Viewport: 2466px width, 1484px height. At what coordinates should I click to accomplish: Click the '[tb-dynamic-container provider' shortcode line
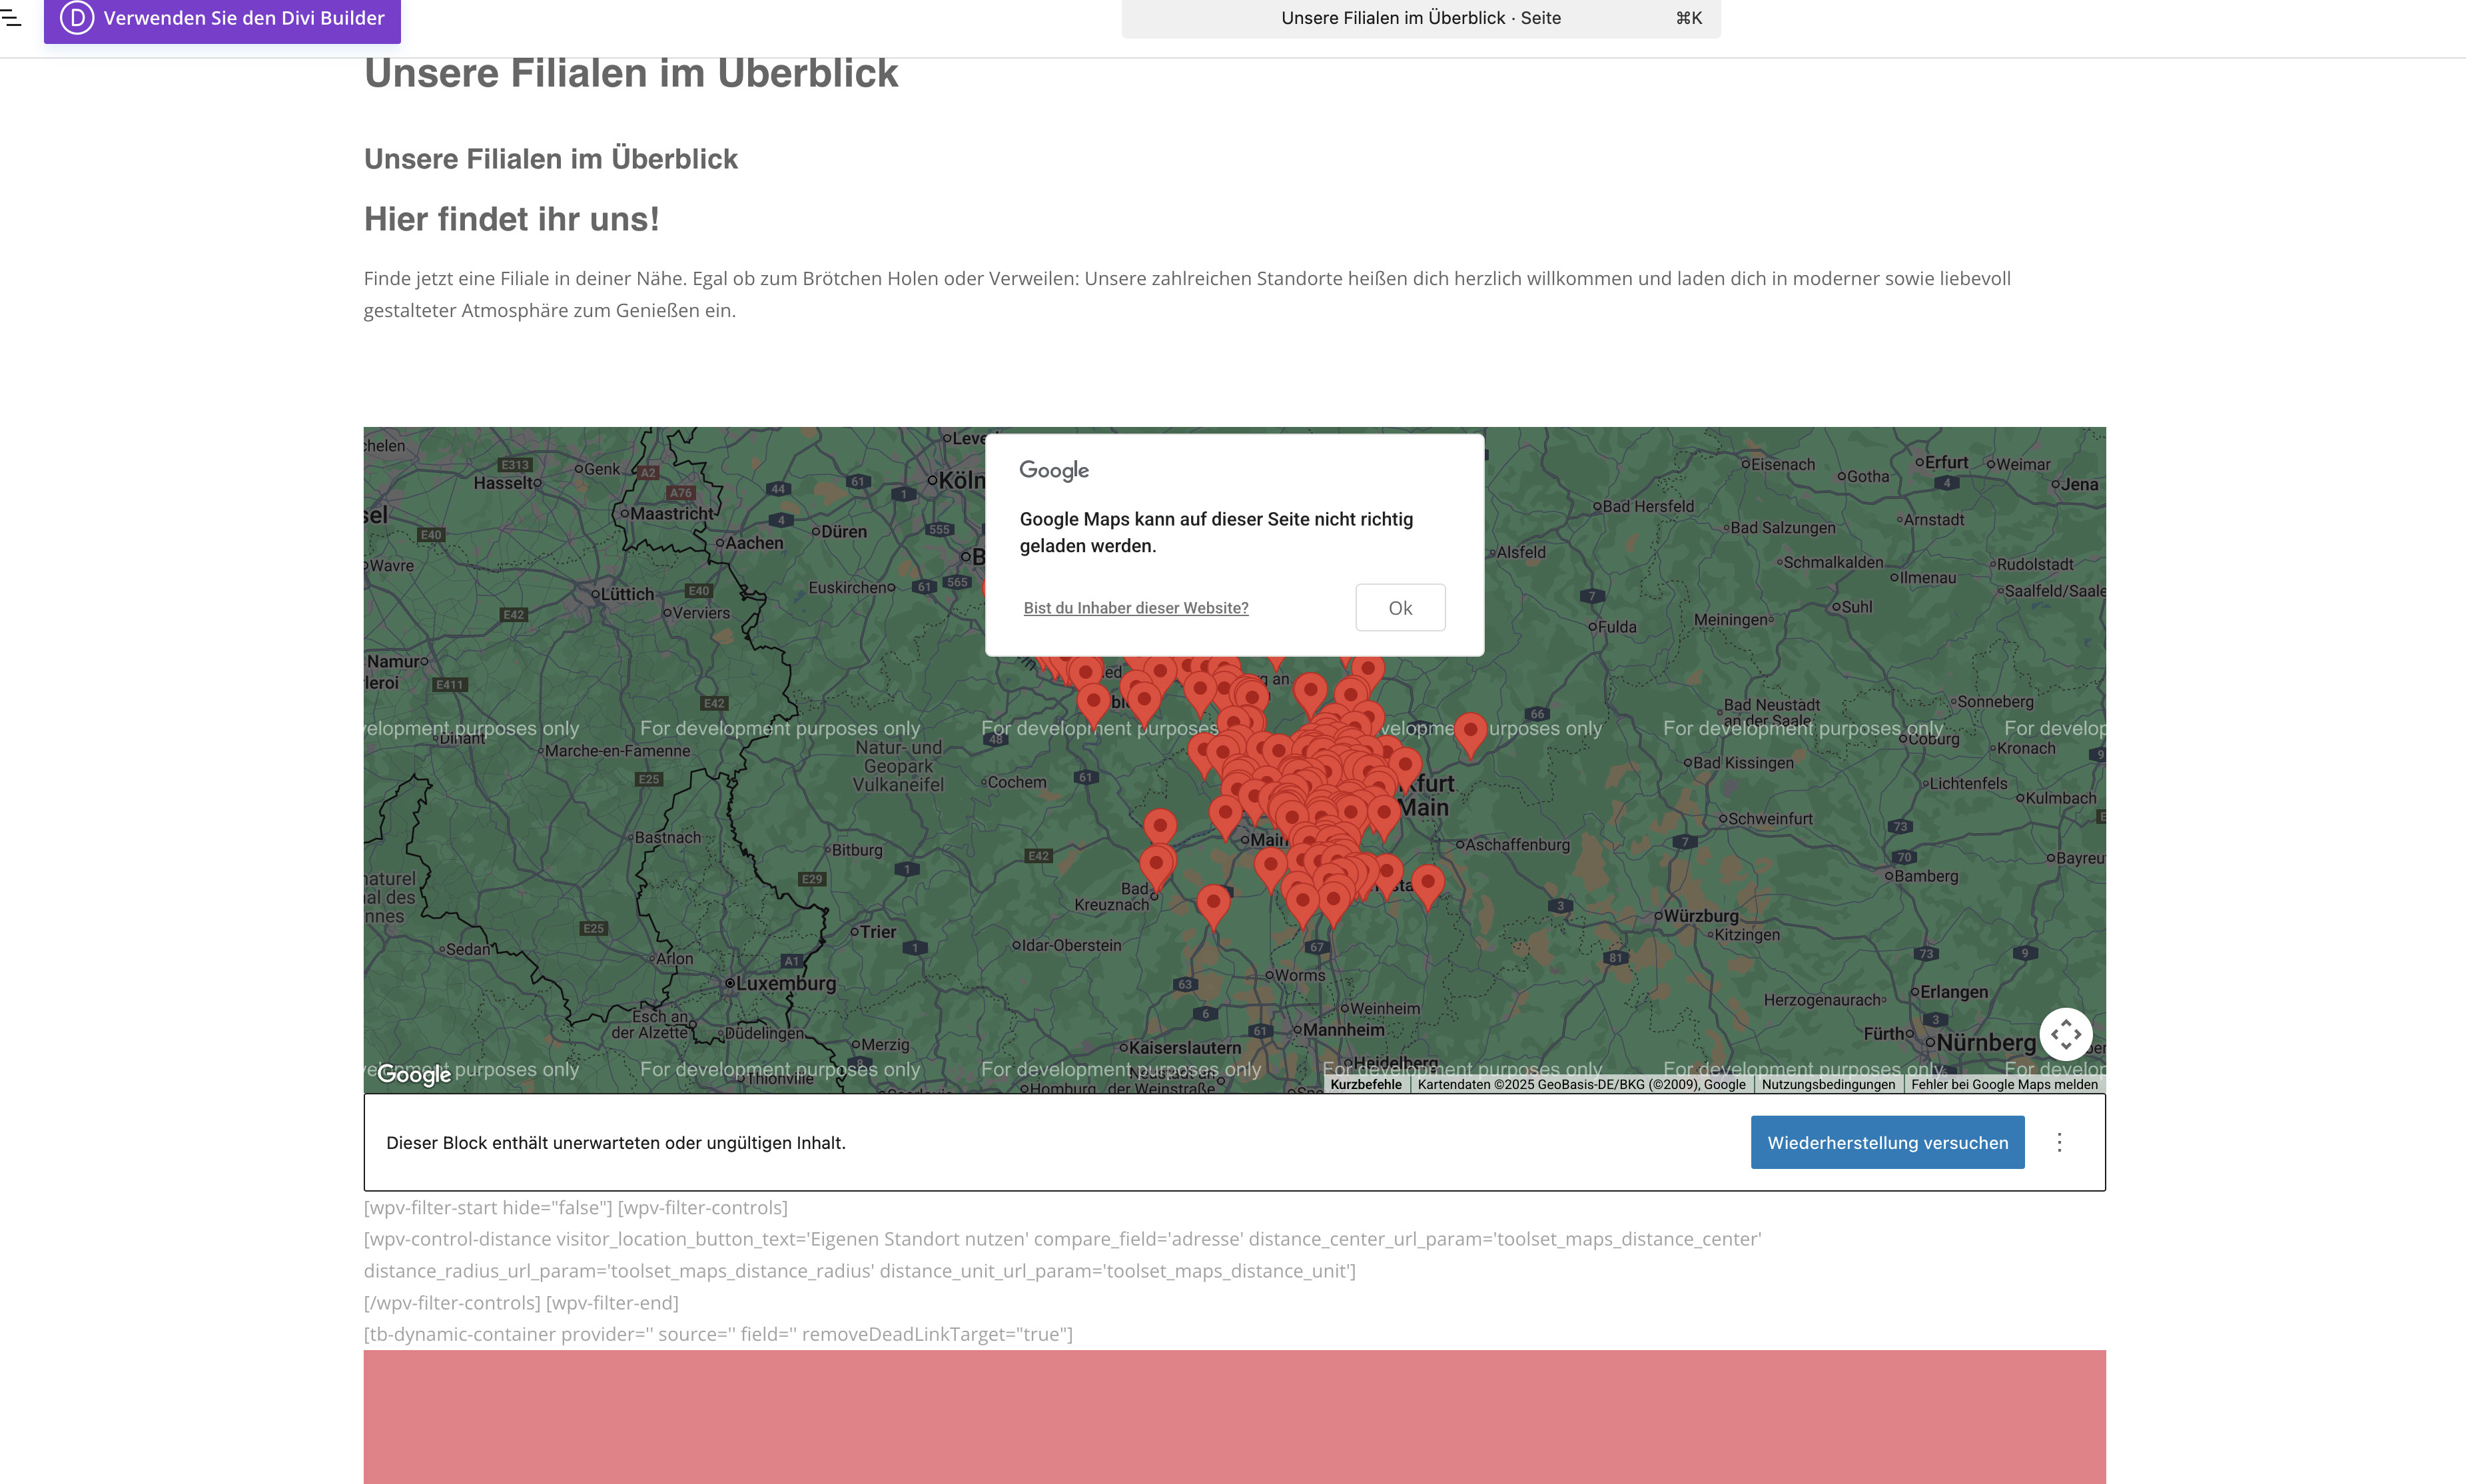click(x=718, y=1334)
